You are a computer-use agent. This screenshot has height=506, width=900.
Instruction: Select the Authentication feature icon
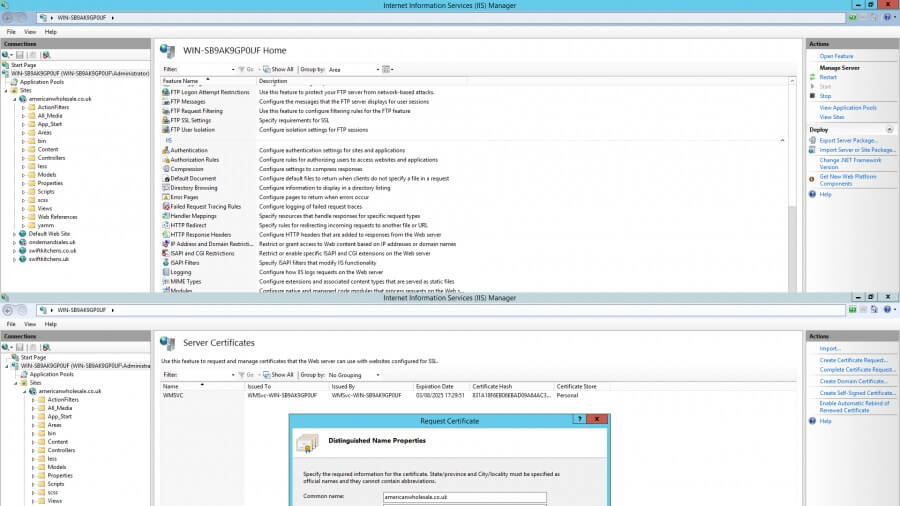coord(164,150)
